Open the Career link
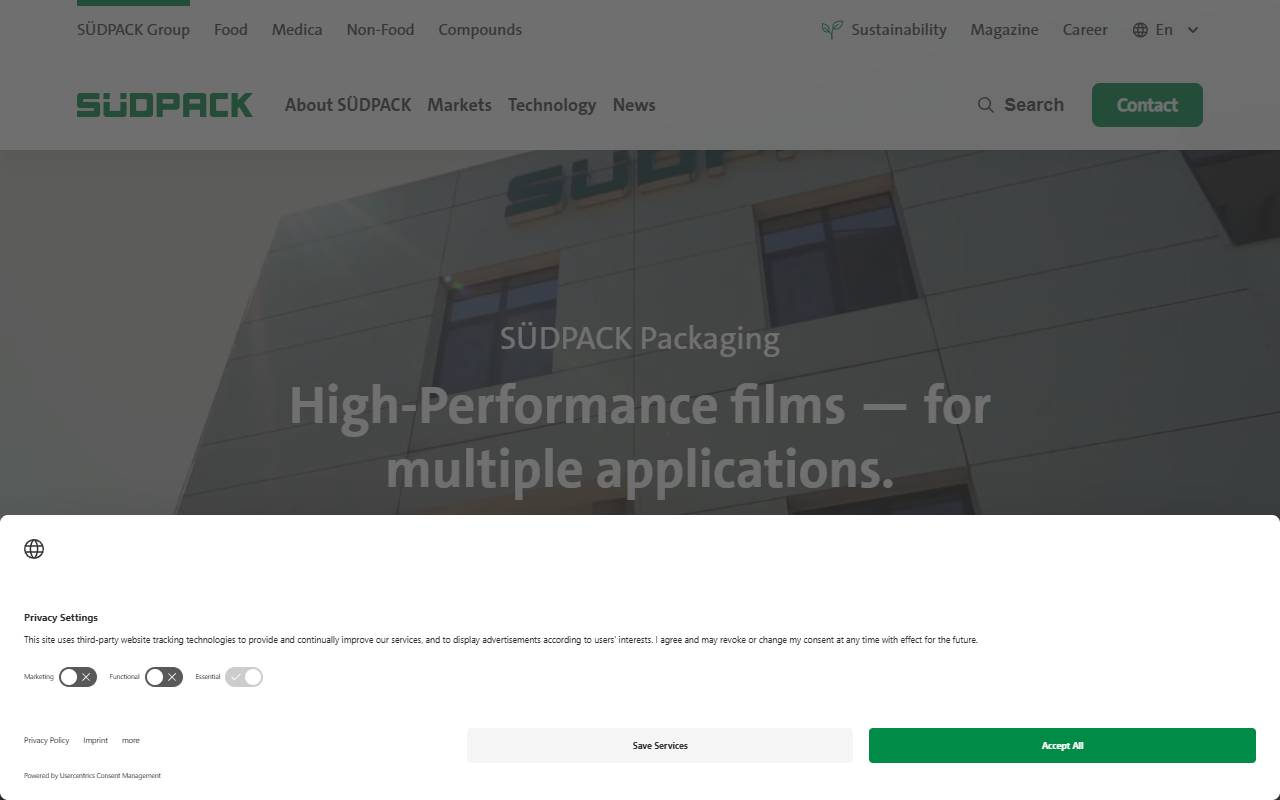 click(1085, 30)
